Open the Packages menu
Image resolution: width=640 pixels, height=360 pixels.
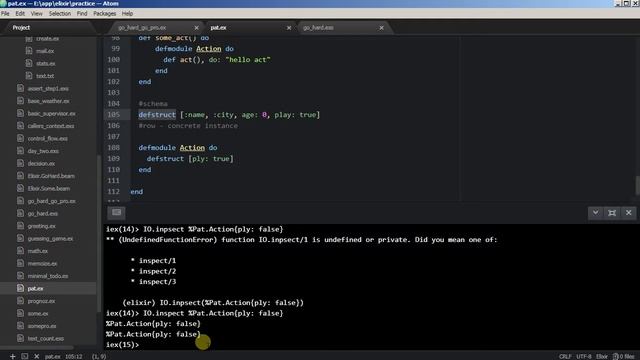pyautogui.click(x=104, y=13)
